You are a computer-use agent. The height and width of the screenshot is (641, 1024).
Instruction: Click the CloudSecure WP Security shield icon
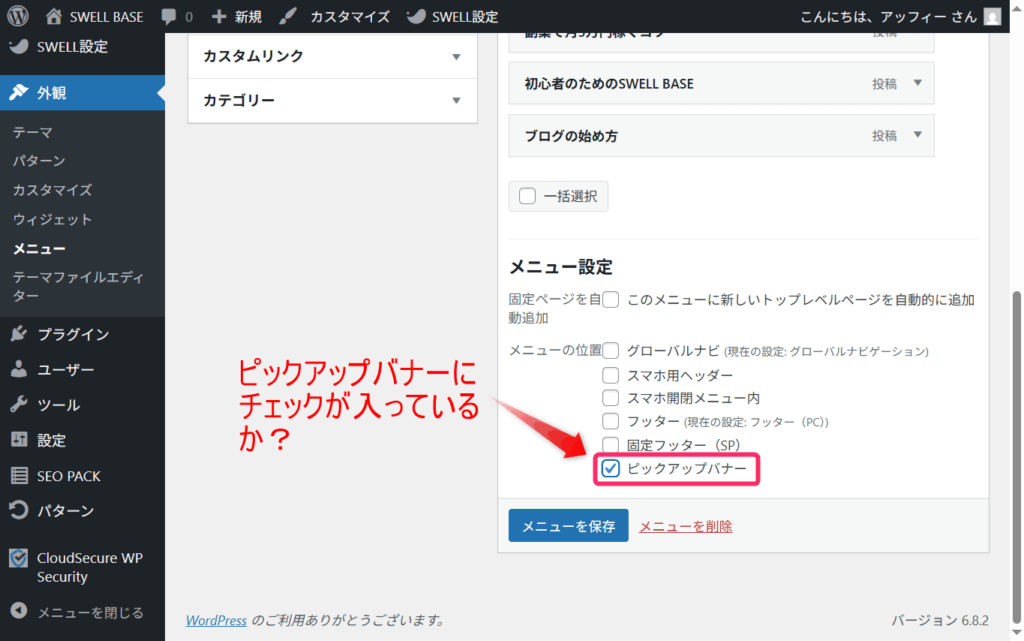pyautogui.click(x=18, y=558)
